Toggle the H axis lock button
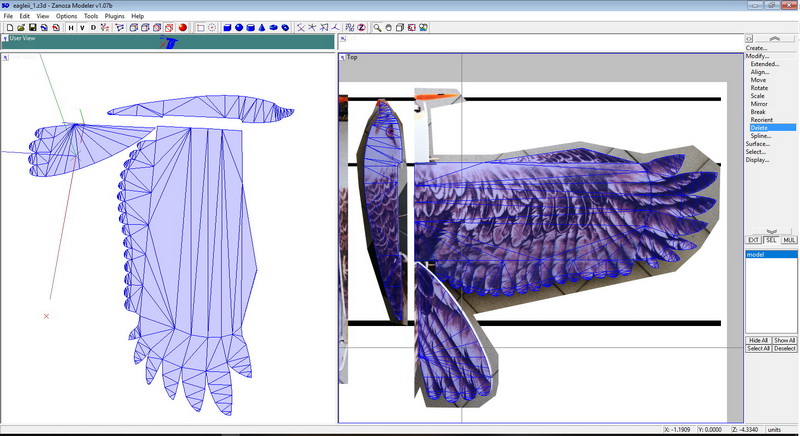Image resolution: width=800 pixels, height=436 pixels. click(x=70, y=28)
